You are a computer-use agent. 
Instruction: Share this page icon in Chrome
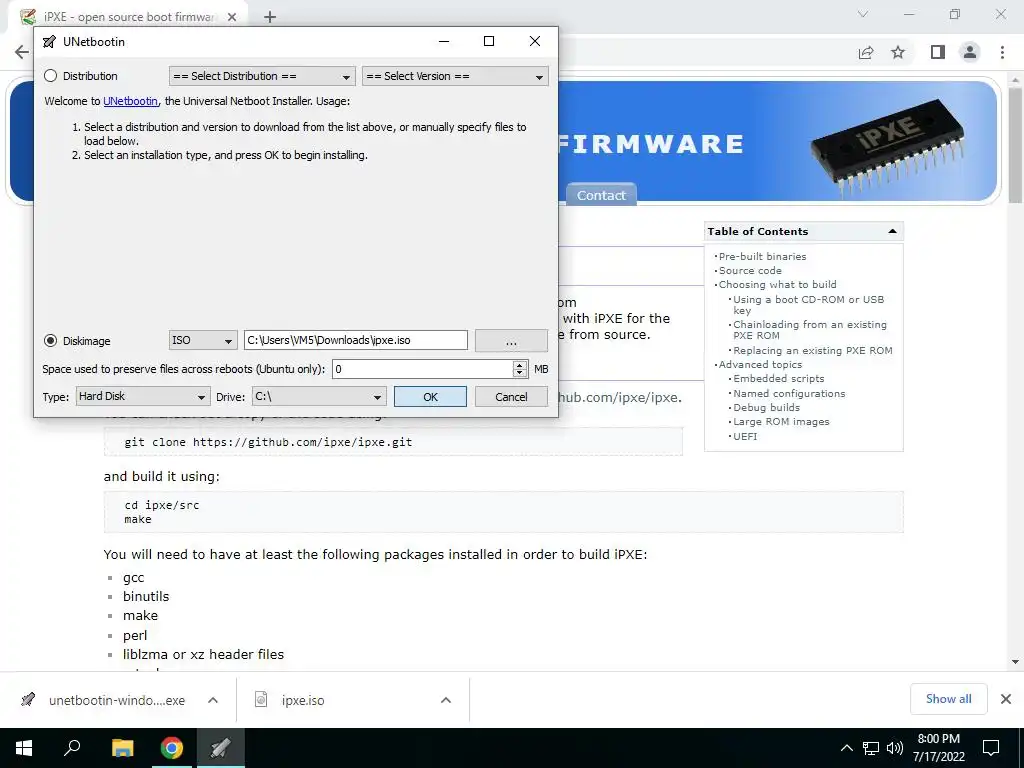866,52
